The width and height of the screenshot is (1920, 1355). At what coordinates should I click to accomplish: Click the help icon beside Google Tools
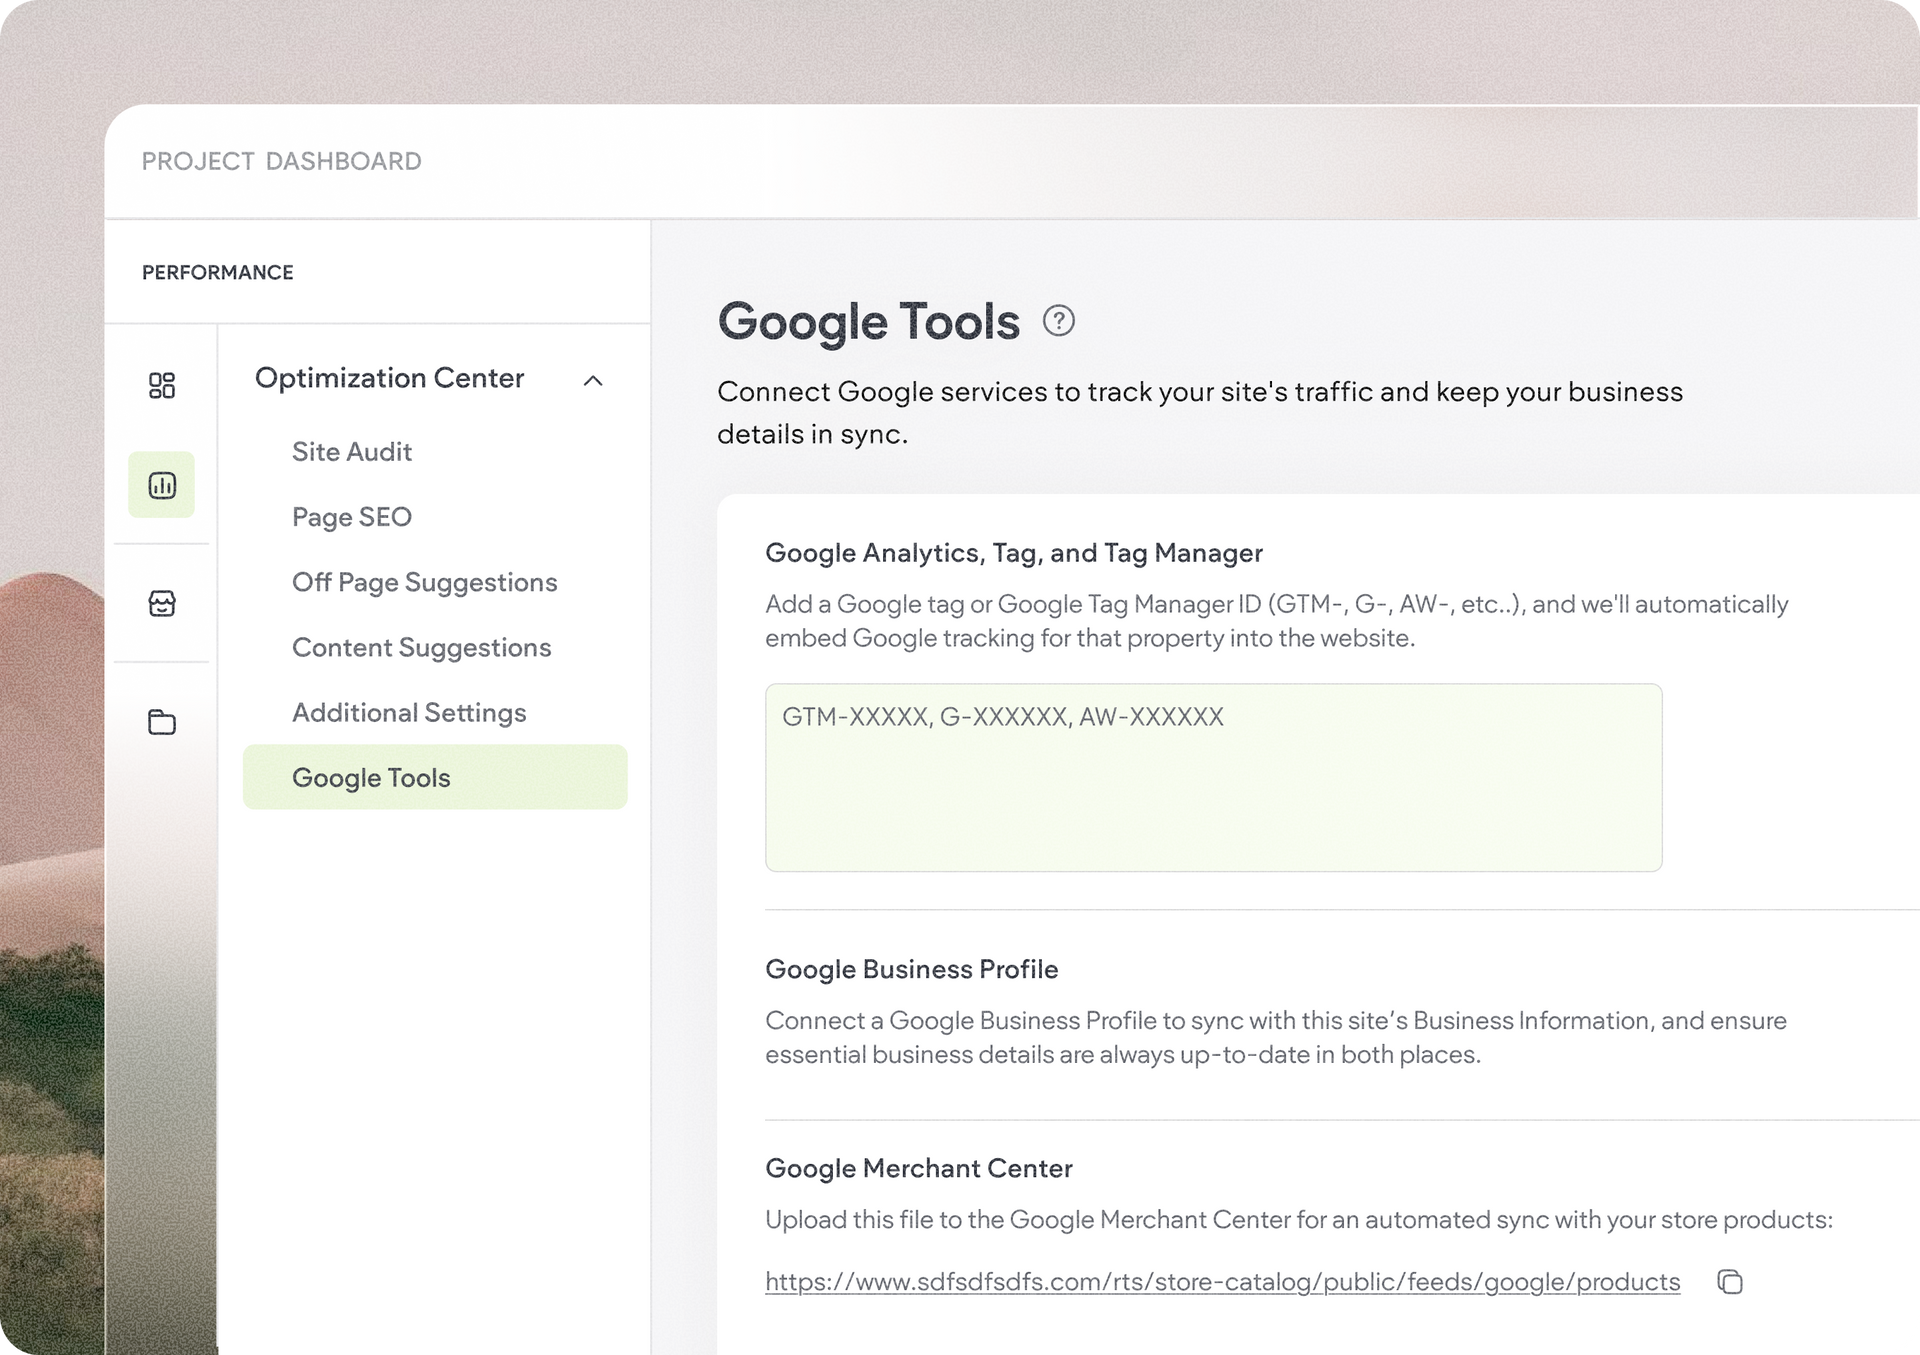tap(1058, 321)
